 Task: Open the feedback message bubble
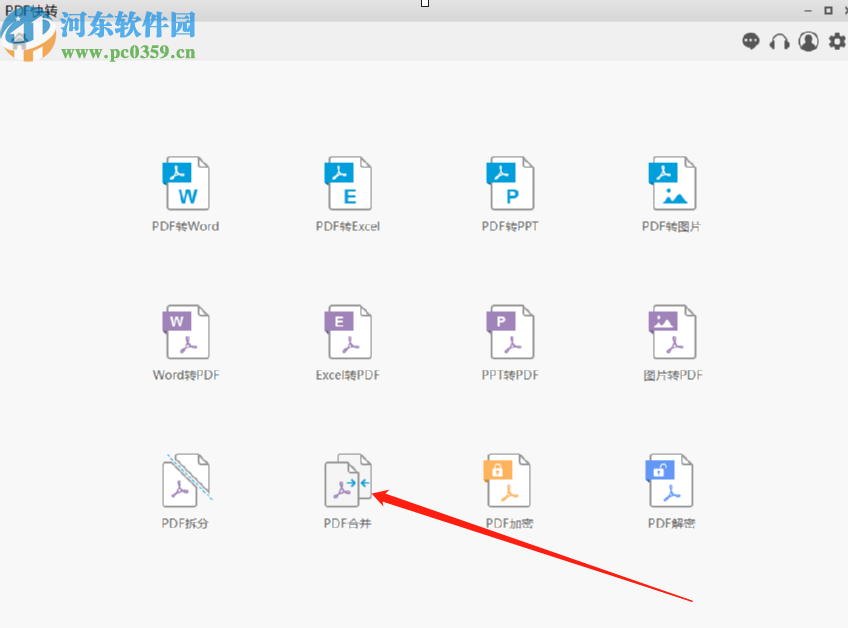tap(750, 42)
